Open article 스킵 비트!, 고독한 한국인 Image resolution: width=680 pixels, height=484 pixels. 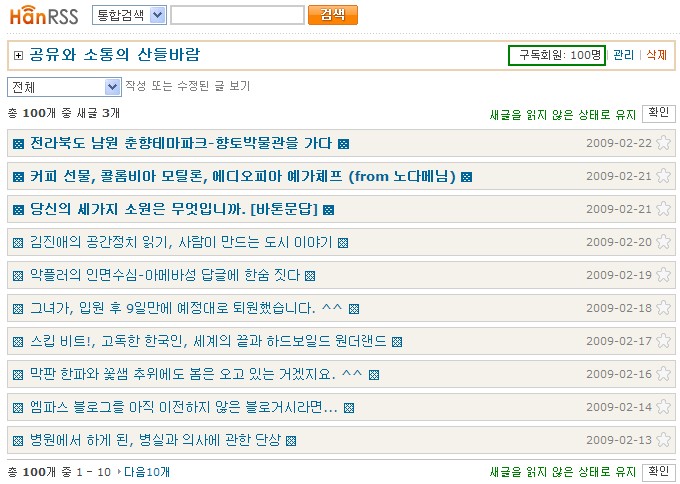coord(208,341)
